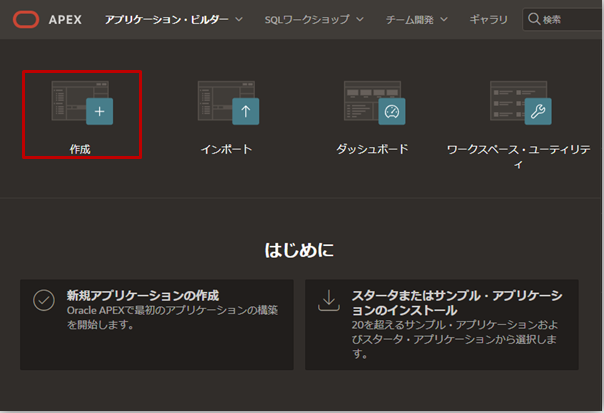The width and height of the screenshot is (604, 413).
Task: Open the ギャラリー menu item
Action: (x=488, y=19)
